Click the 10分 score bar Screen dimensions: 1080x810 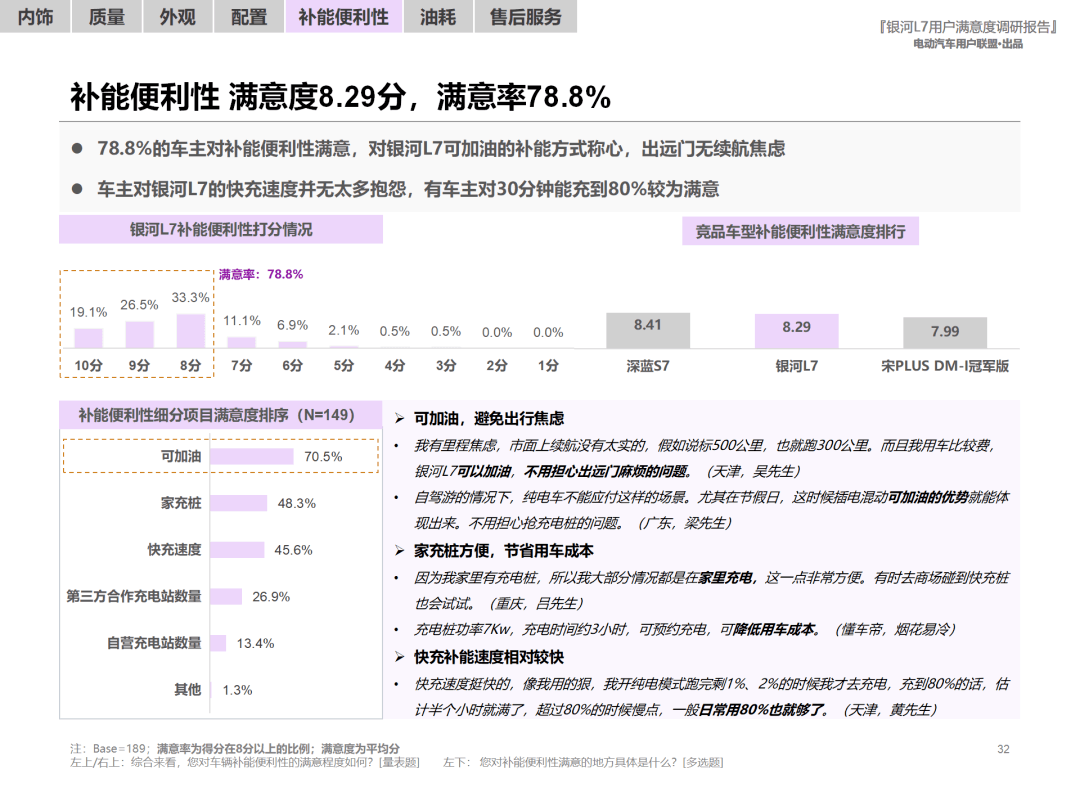(x=88, y=338)
